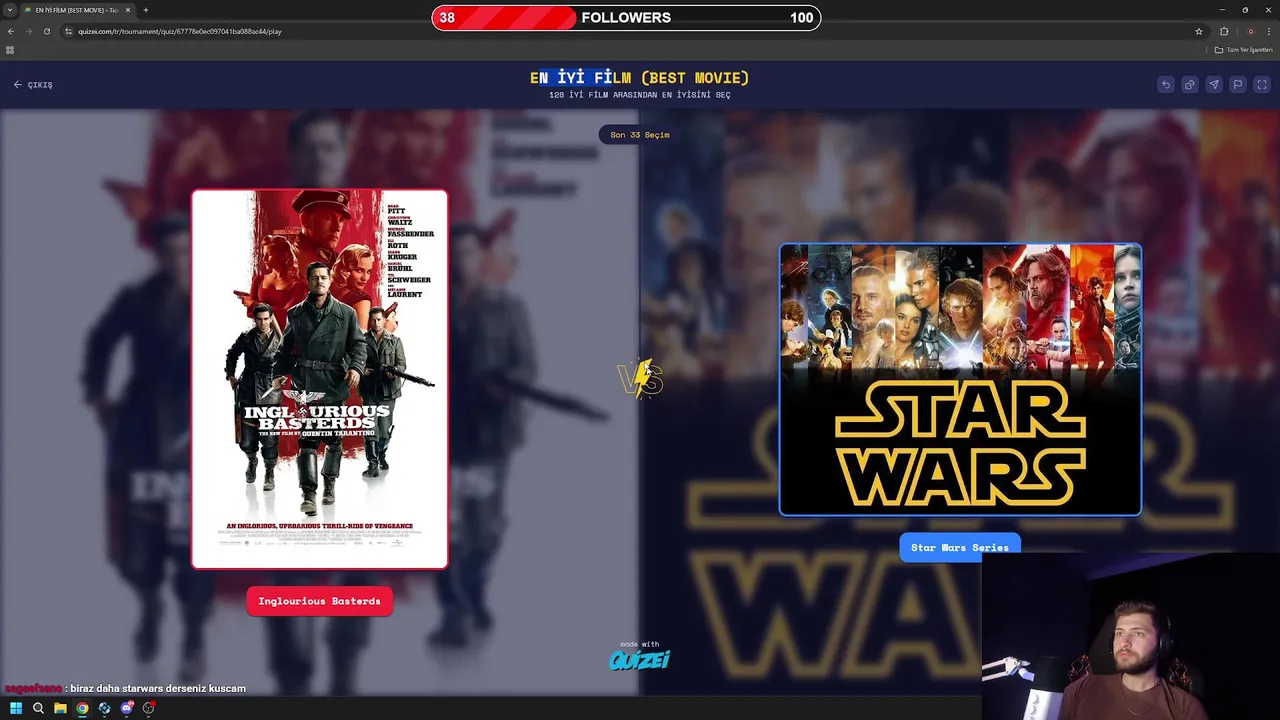Switch to the EN İYİ FİLM browser tab
Screen dimensions: 1280x720
78,10
